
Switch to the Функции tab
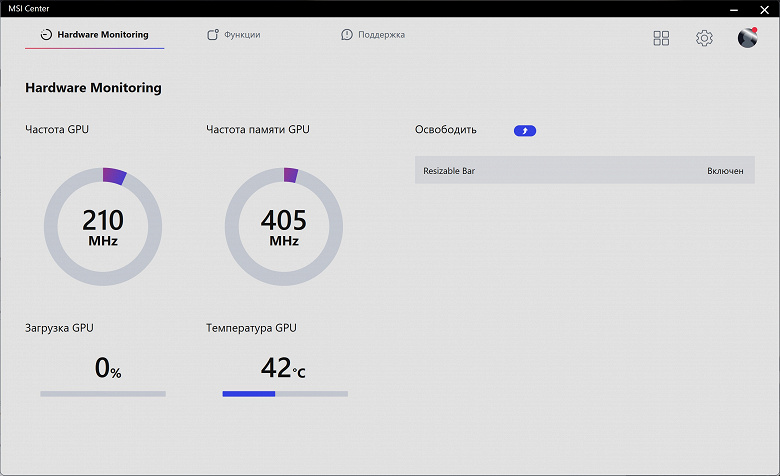[242, 35]
